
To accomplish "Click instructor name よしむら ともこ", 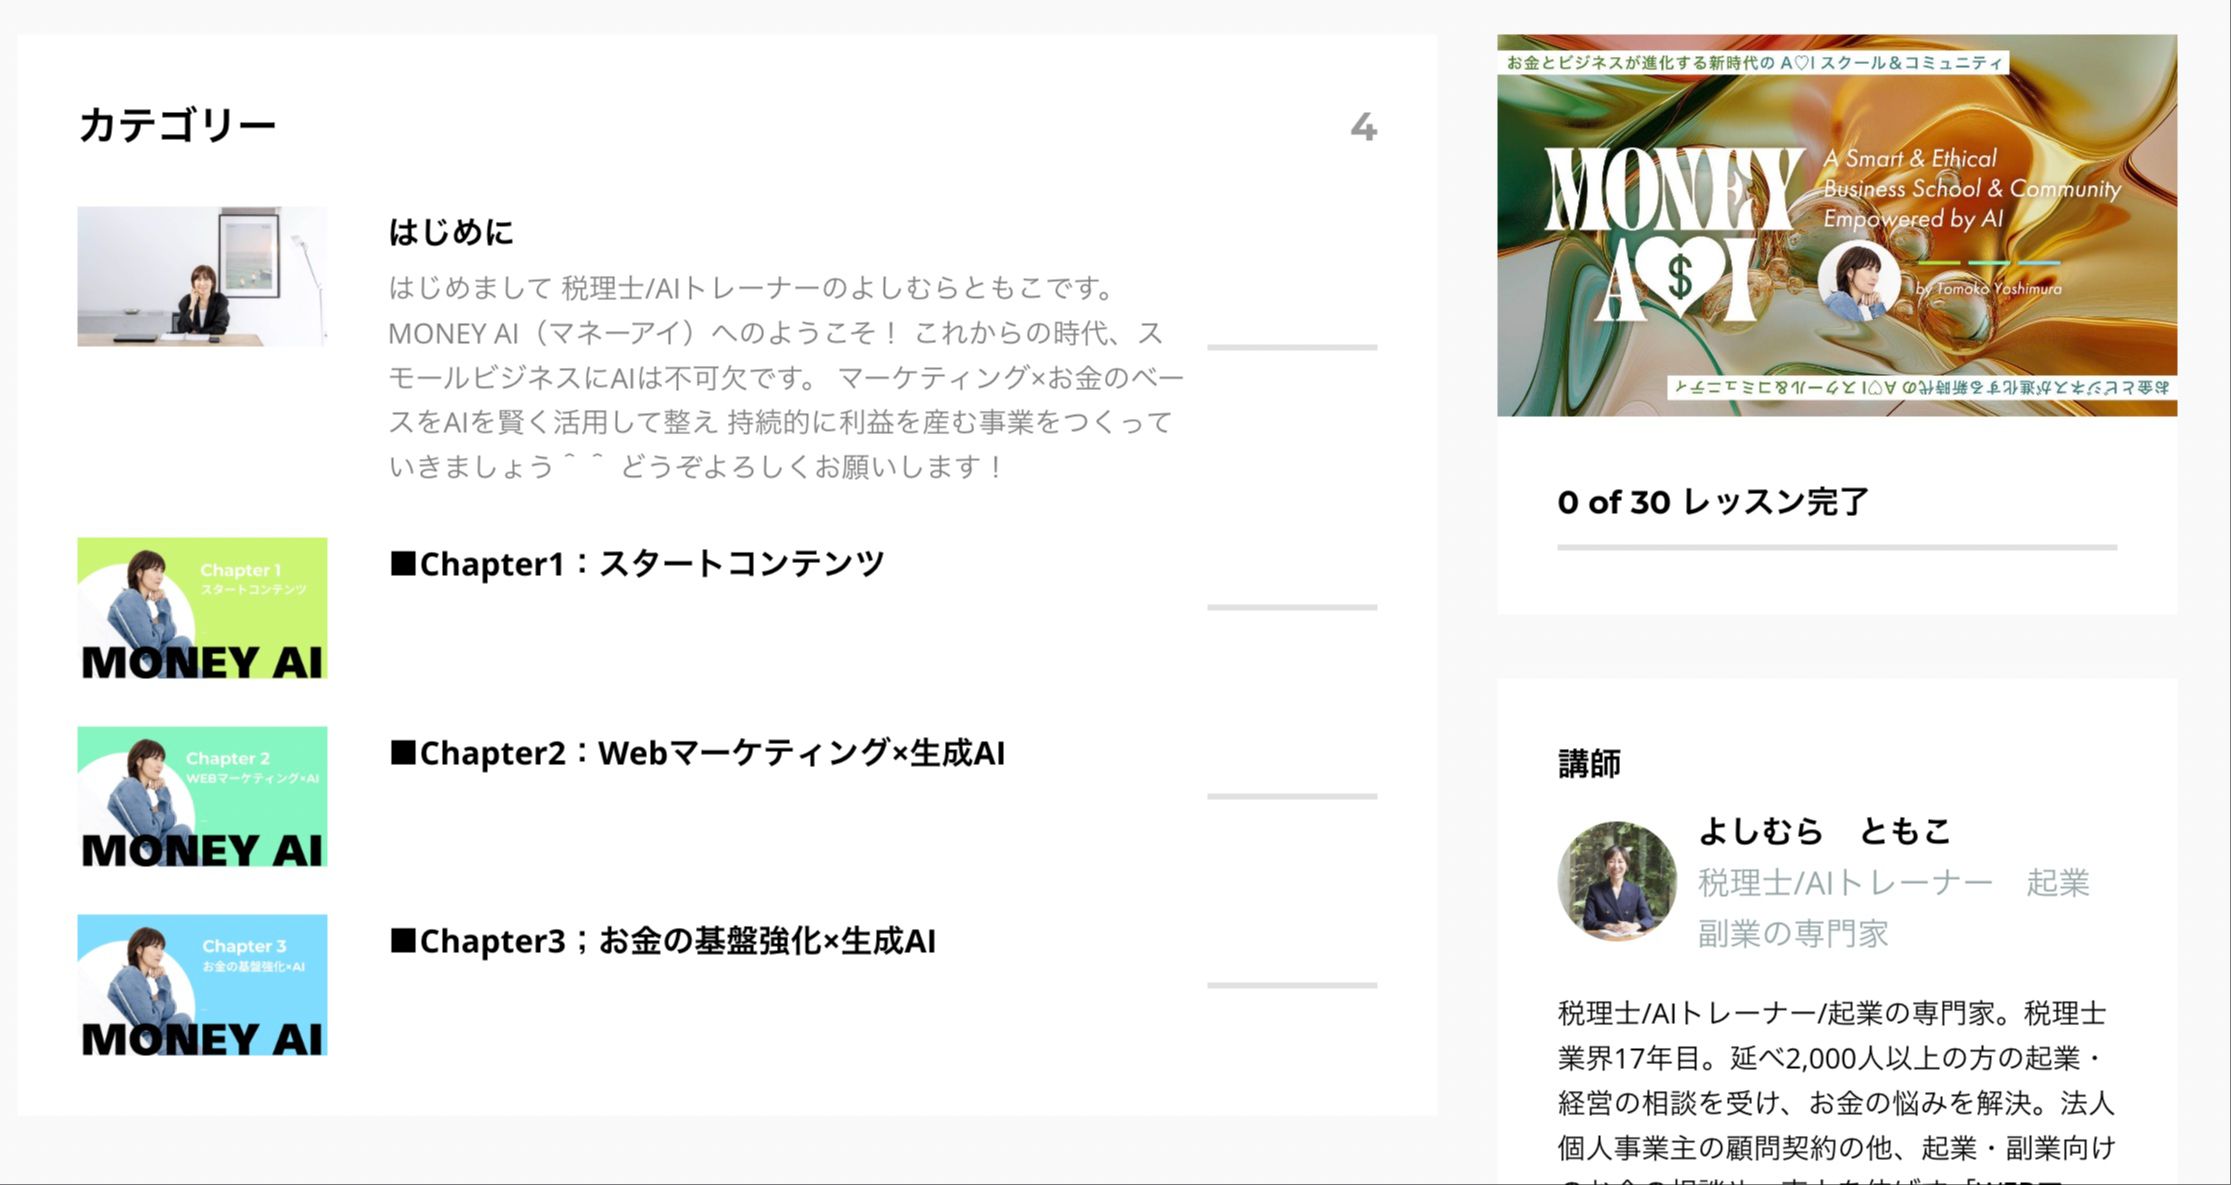I will [x=1824, y=830].
